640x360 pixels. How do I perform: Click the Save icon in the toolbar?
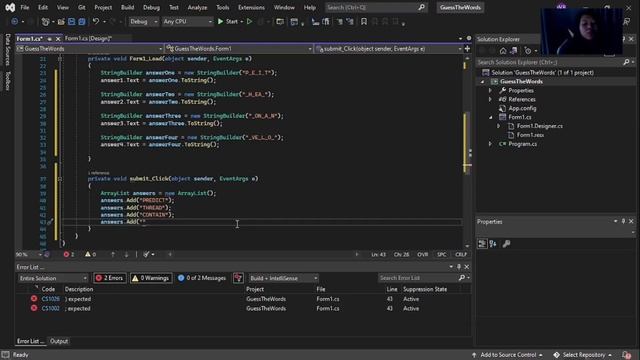tap(71, 22)
